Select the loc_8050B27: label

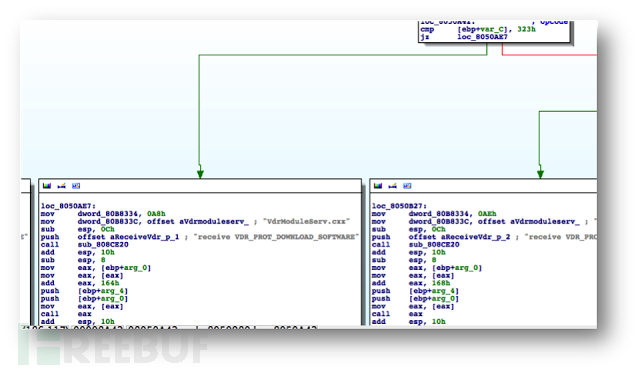[x=399, y=206]
